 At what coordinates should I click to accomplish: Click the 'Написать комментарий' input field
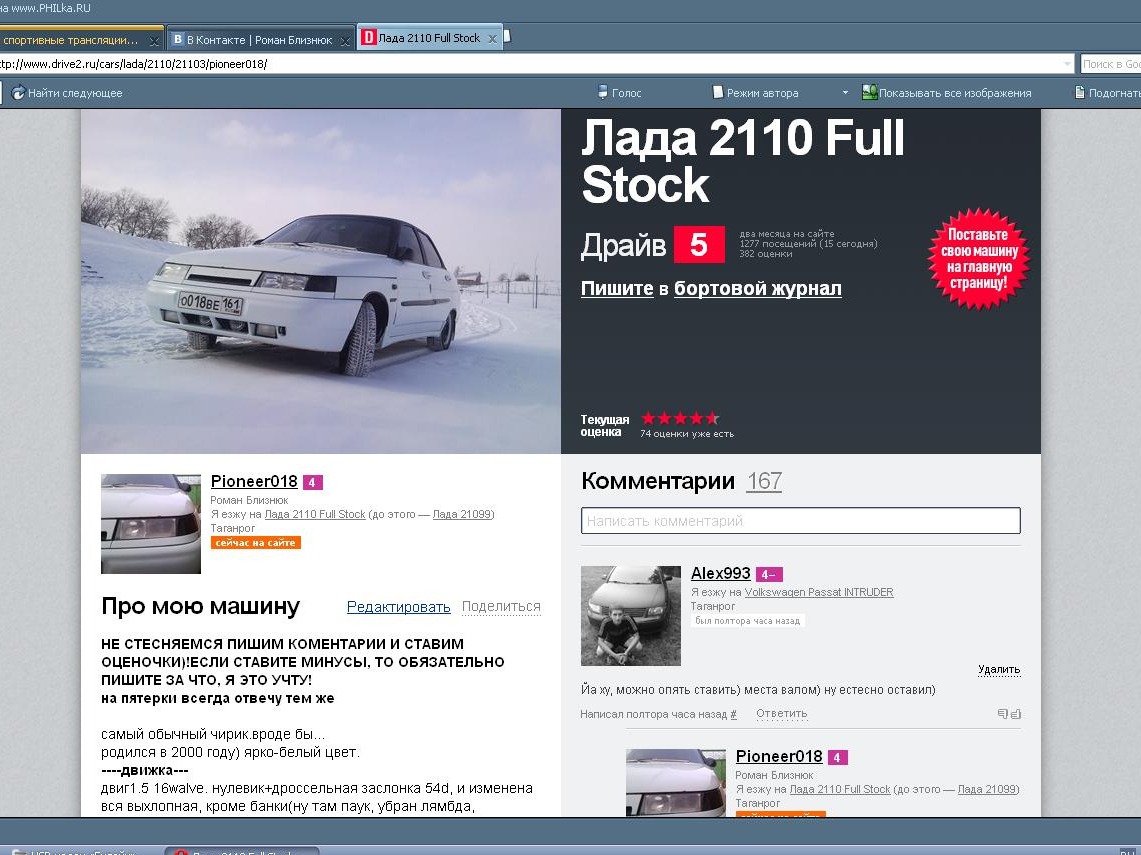click(x=800, y=521)
